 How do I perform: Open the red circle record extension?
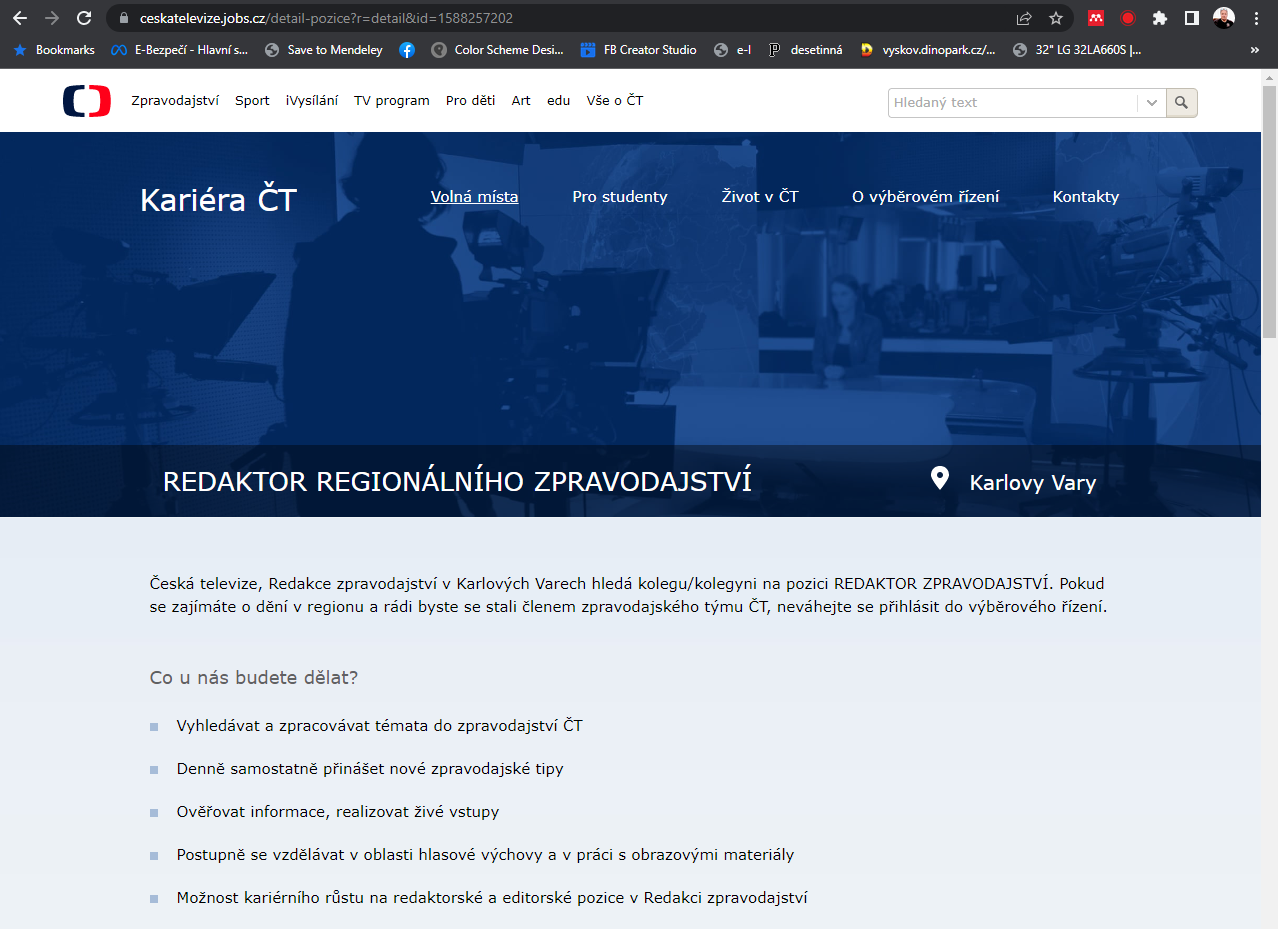1128,18
